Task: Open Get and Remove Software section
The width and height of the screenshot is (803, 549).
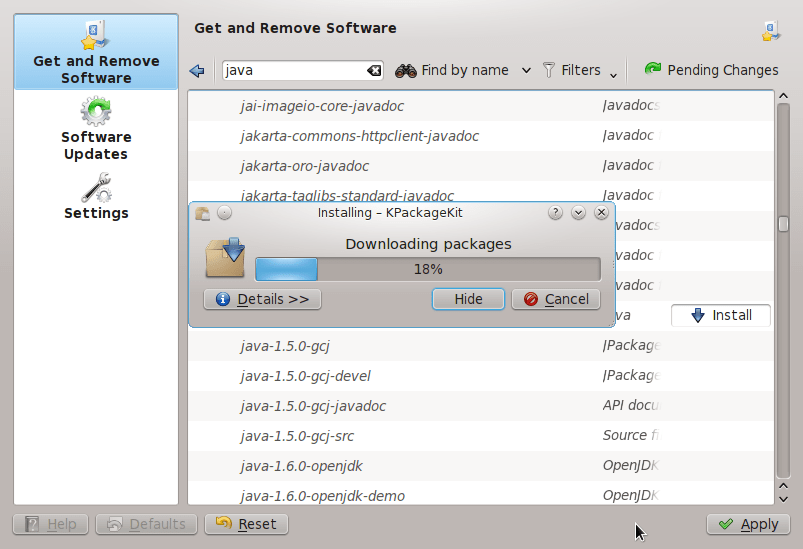Action: (x=96, y=52)
